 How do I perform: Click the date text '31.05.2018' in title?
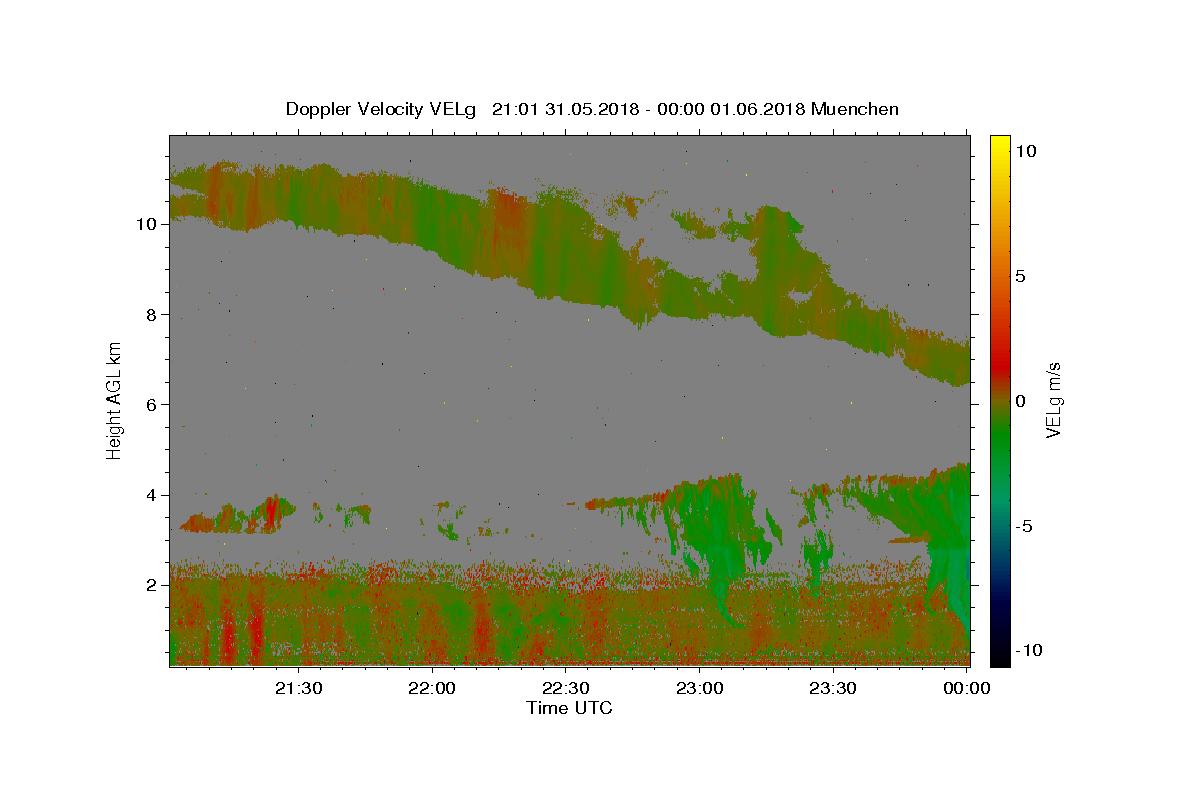click(x=591, y=109)
